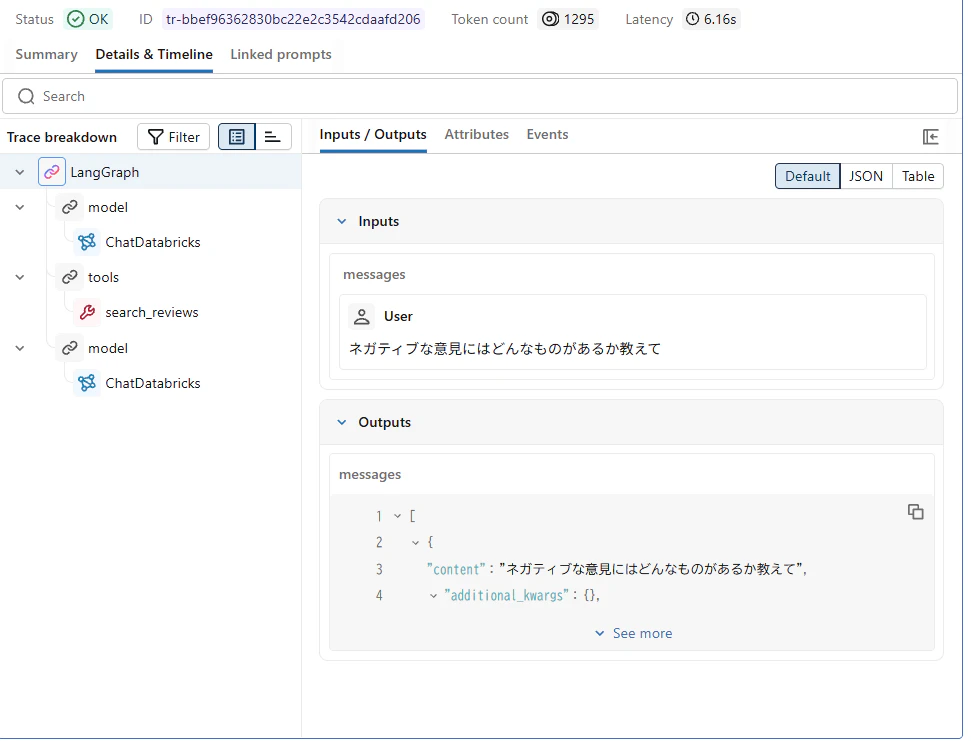
Task: Open the Details & Timeline tab
Action: (x=154, y=54)
